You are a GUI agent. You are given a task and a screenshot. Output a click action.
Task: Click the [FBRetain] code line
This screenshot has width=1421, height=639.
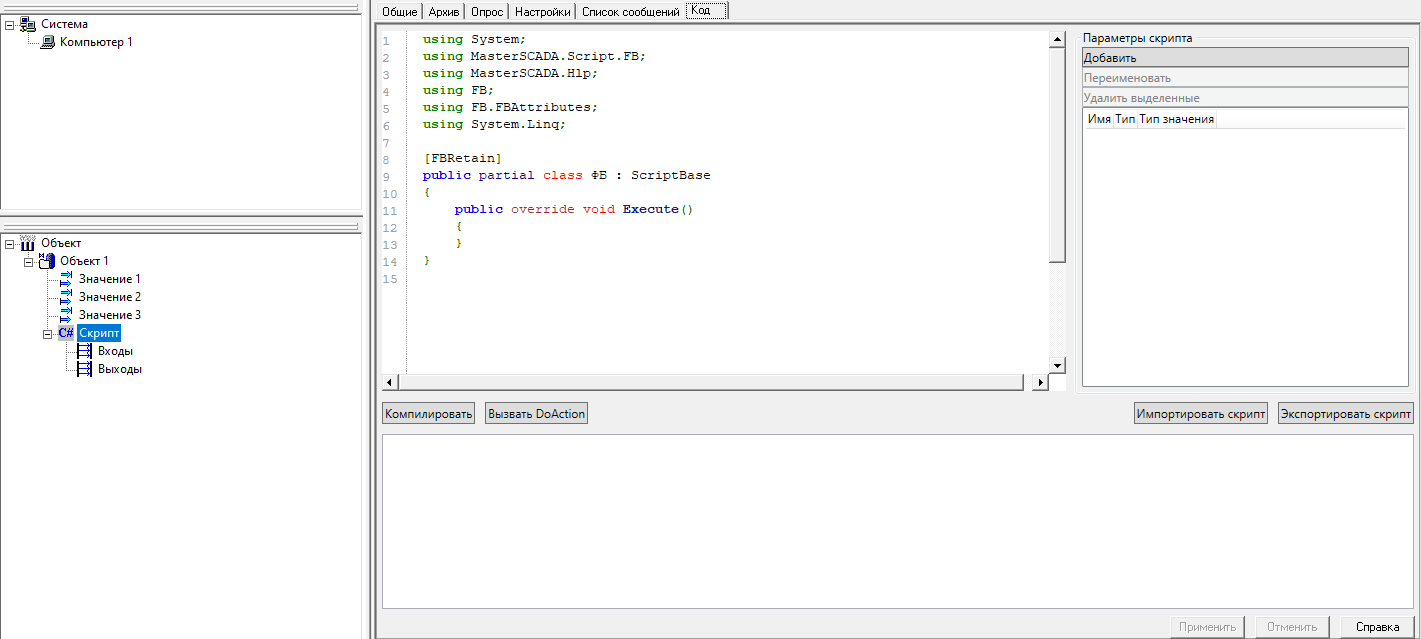(462, 158)
